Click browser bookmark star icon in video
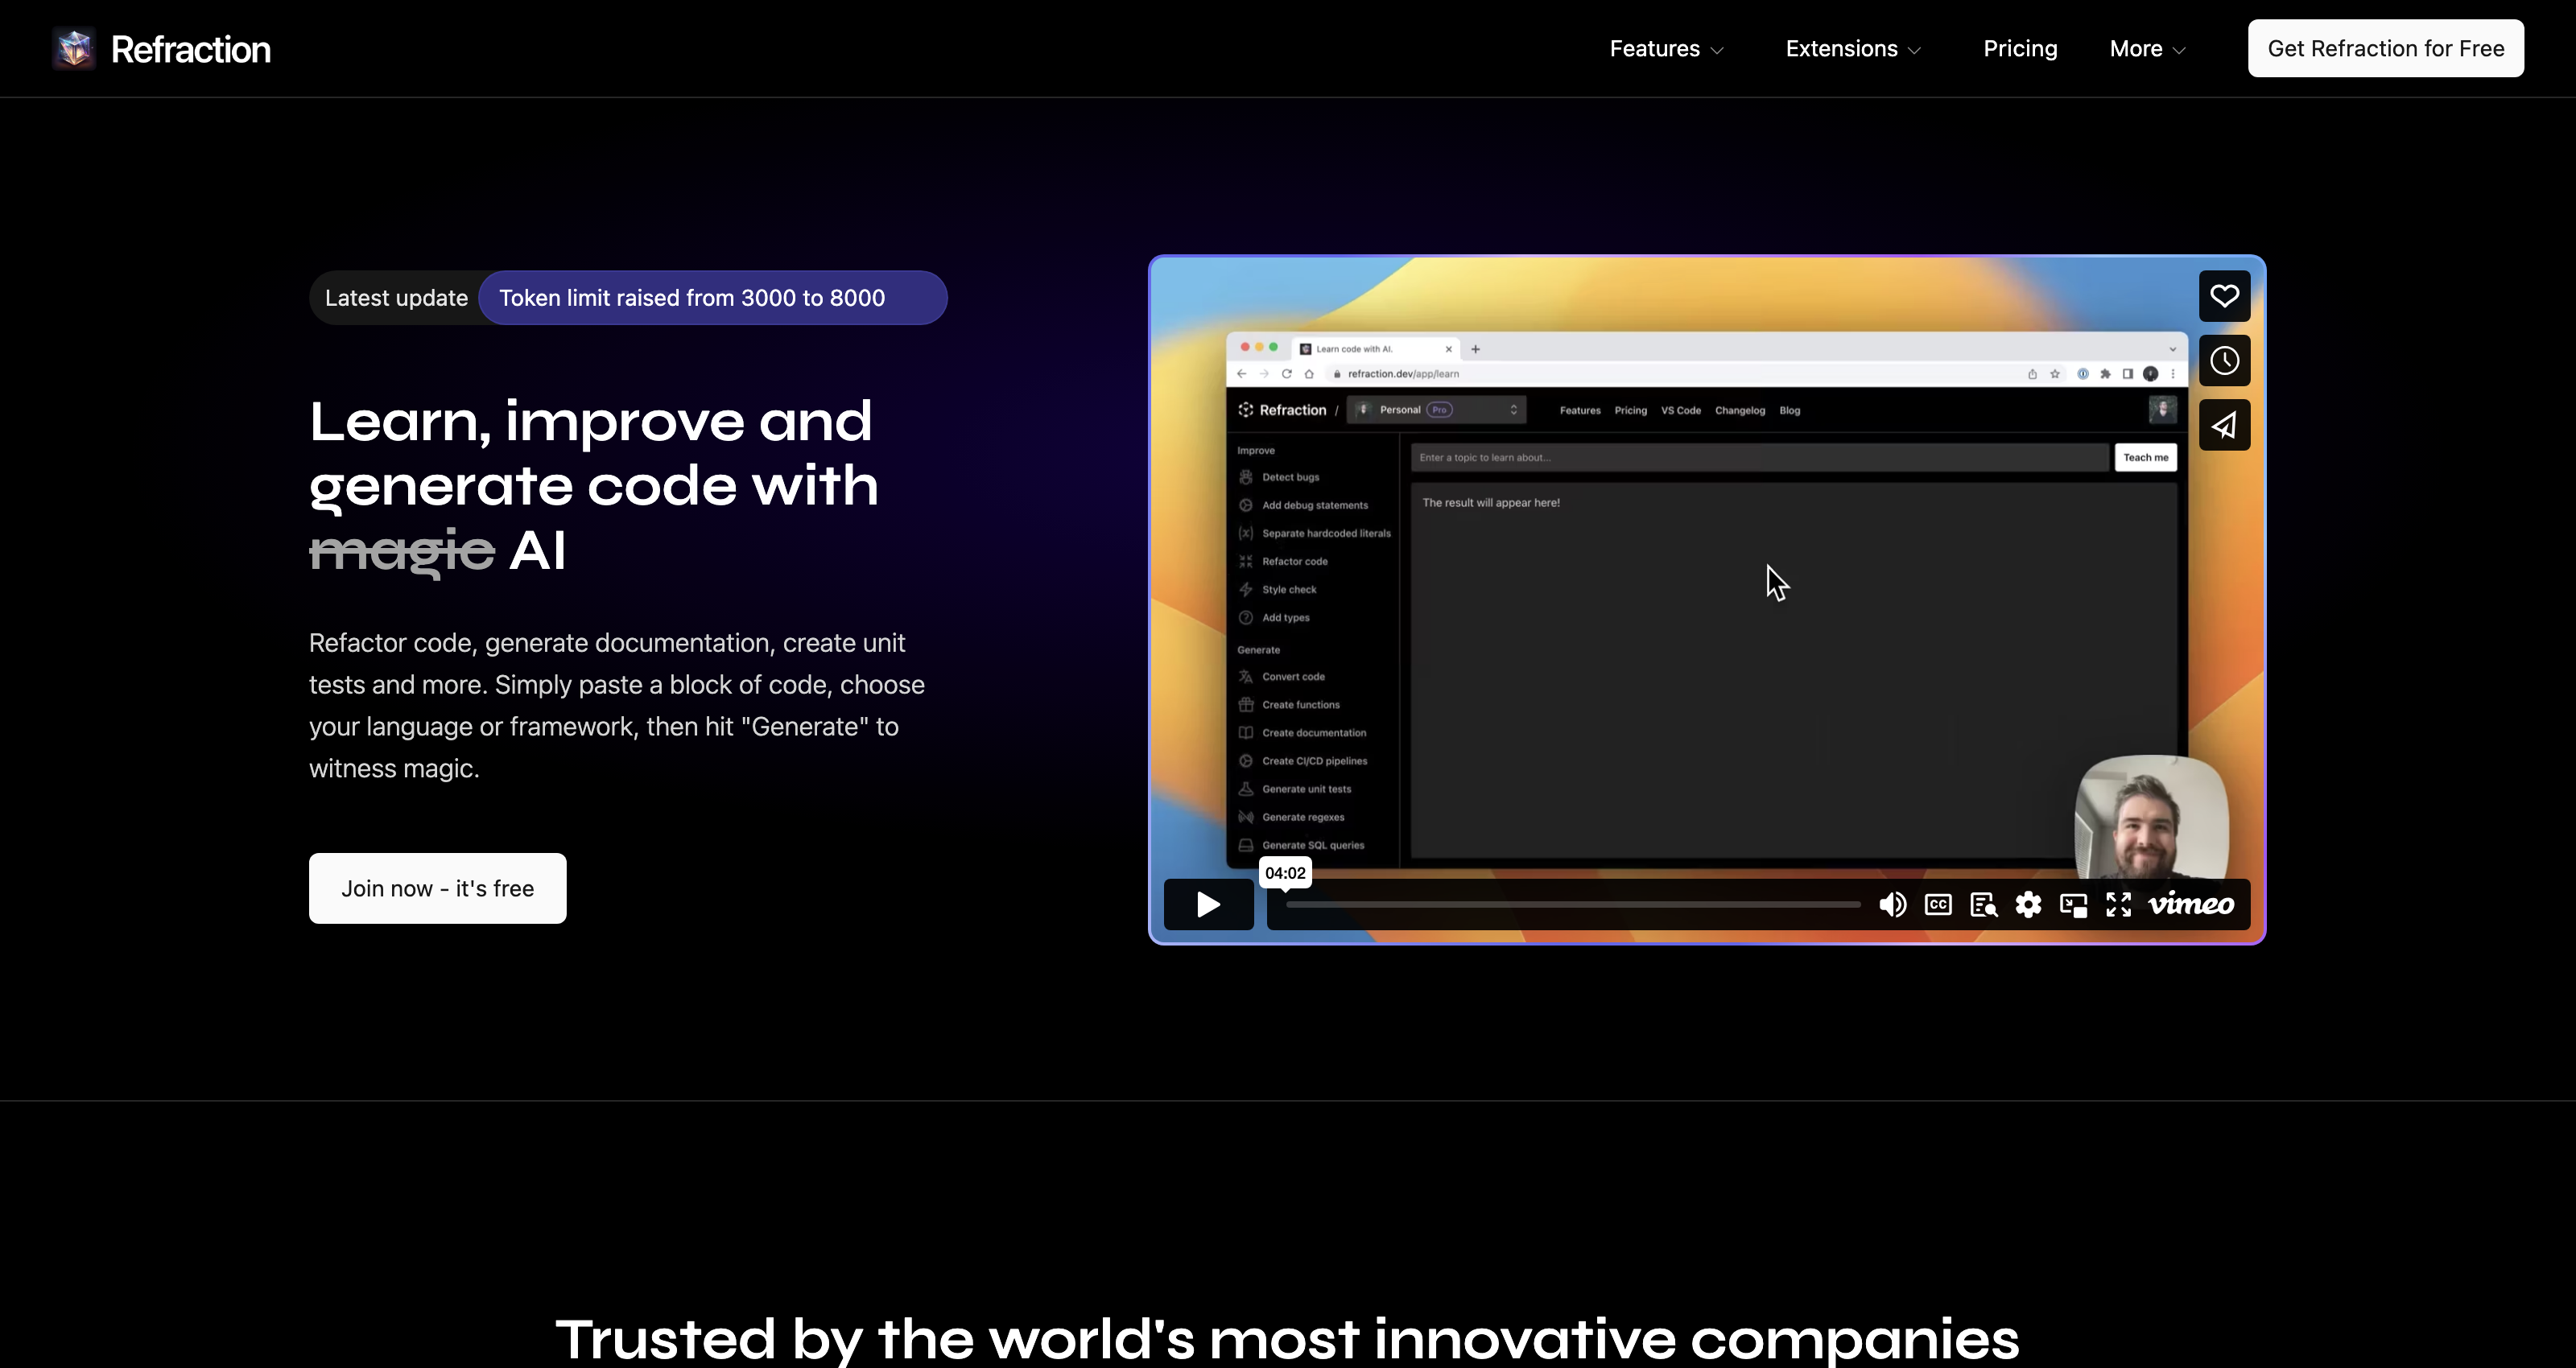Viewport: 2576px width, 1368px height. tap(2054, 373)
